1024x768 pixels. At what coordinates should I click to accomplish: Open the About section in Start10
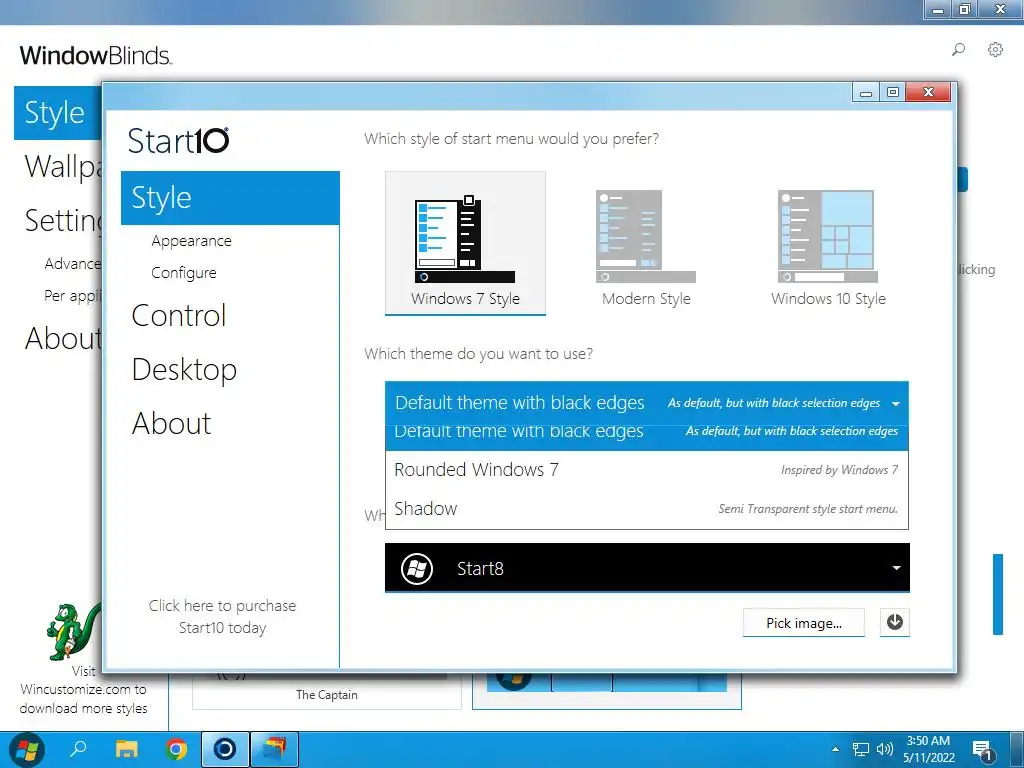point(171,423)
